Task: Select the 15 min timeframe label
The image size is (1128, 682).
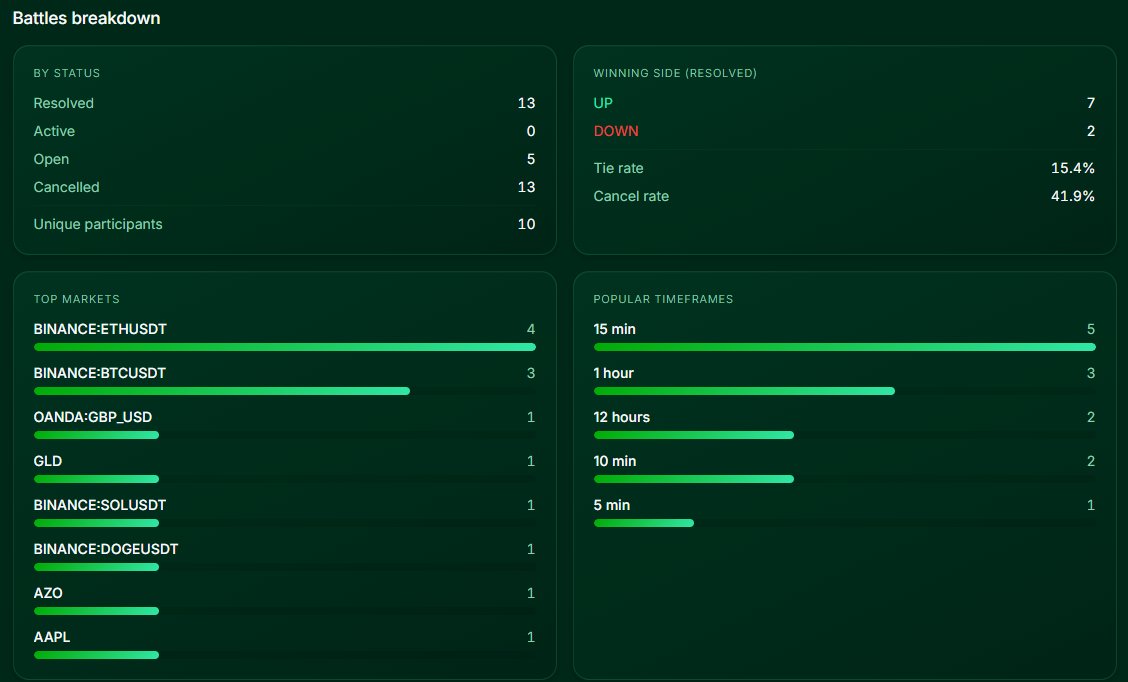Action: click(614, 329)
